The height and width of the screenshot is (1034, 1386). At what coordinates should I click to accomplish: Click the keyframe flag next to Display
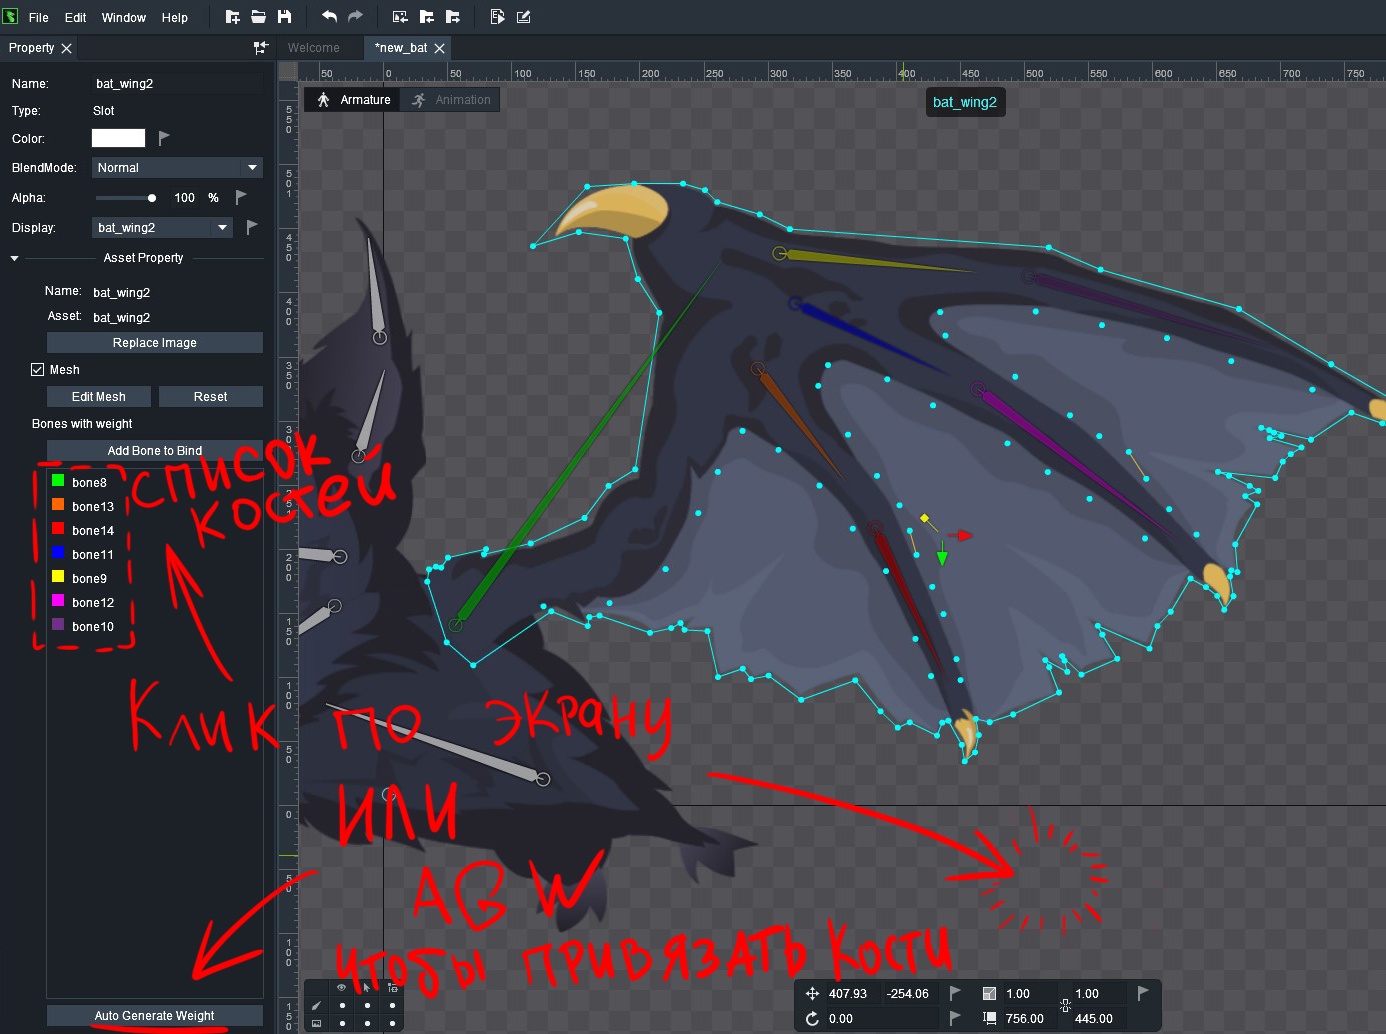(252, 227)
